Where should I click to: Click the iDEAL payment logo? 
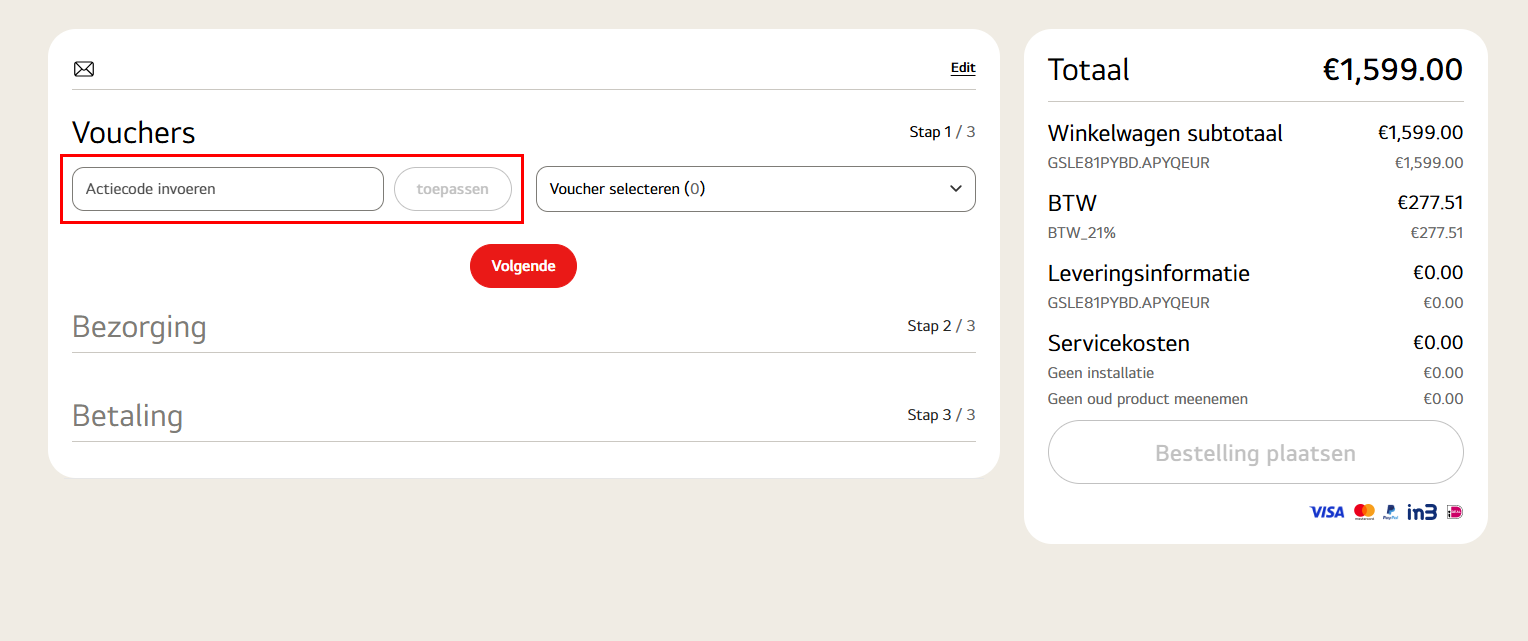click(x=1454, y=512)
